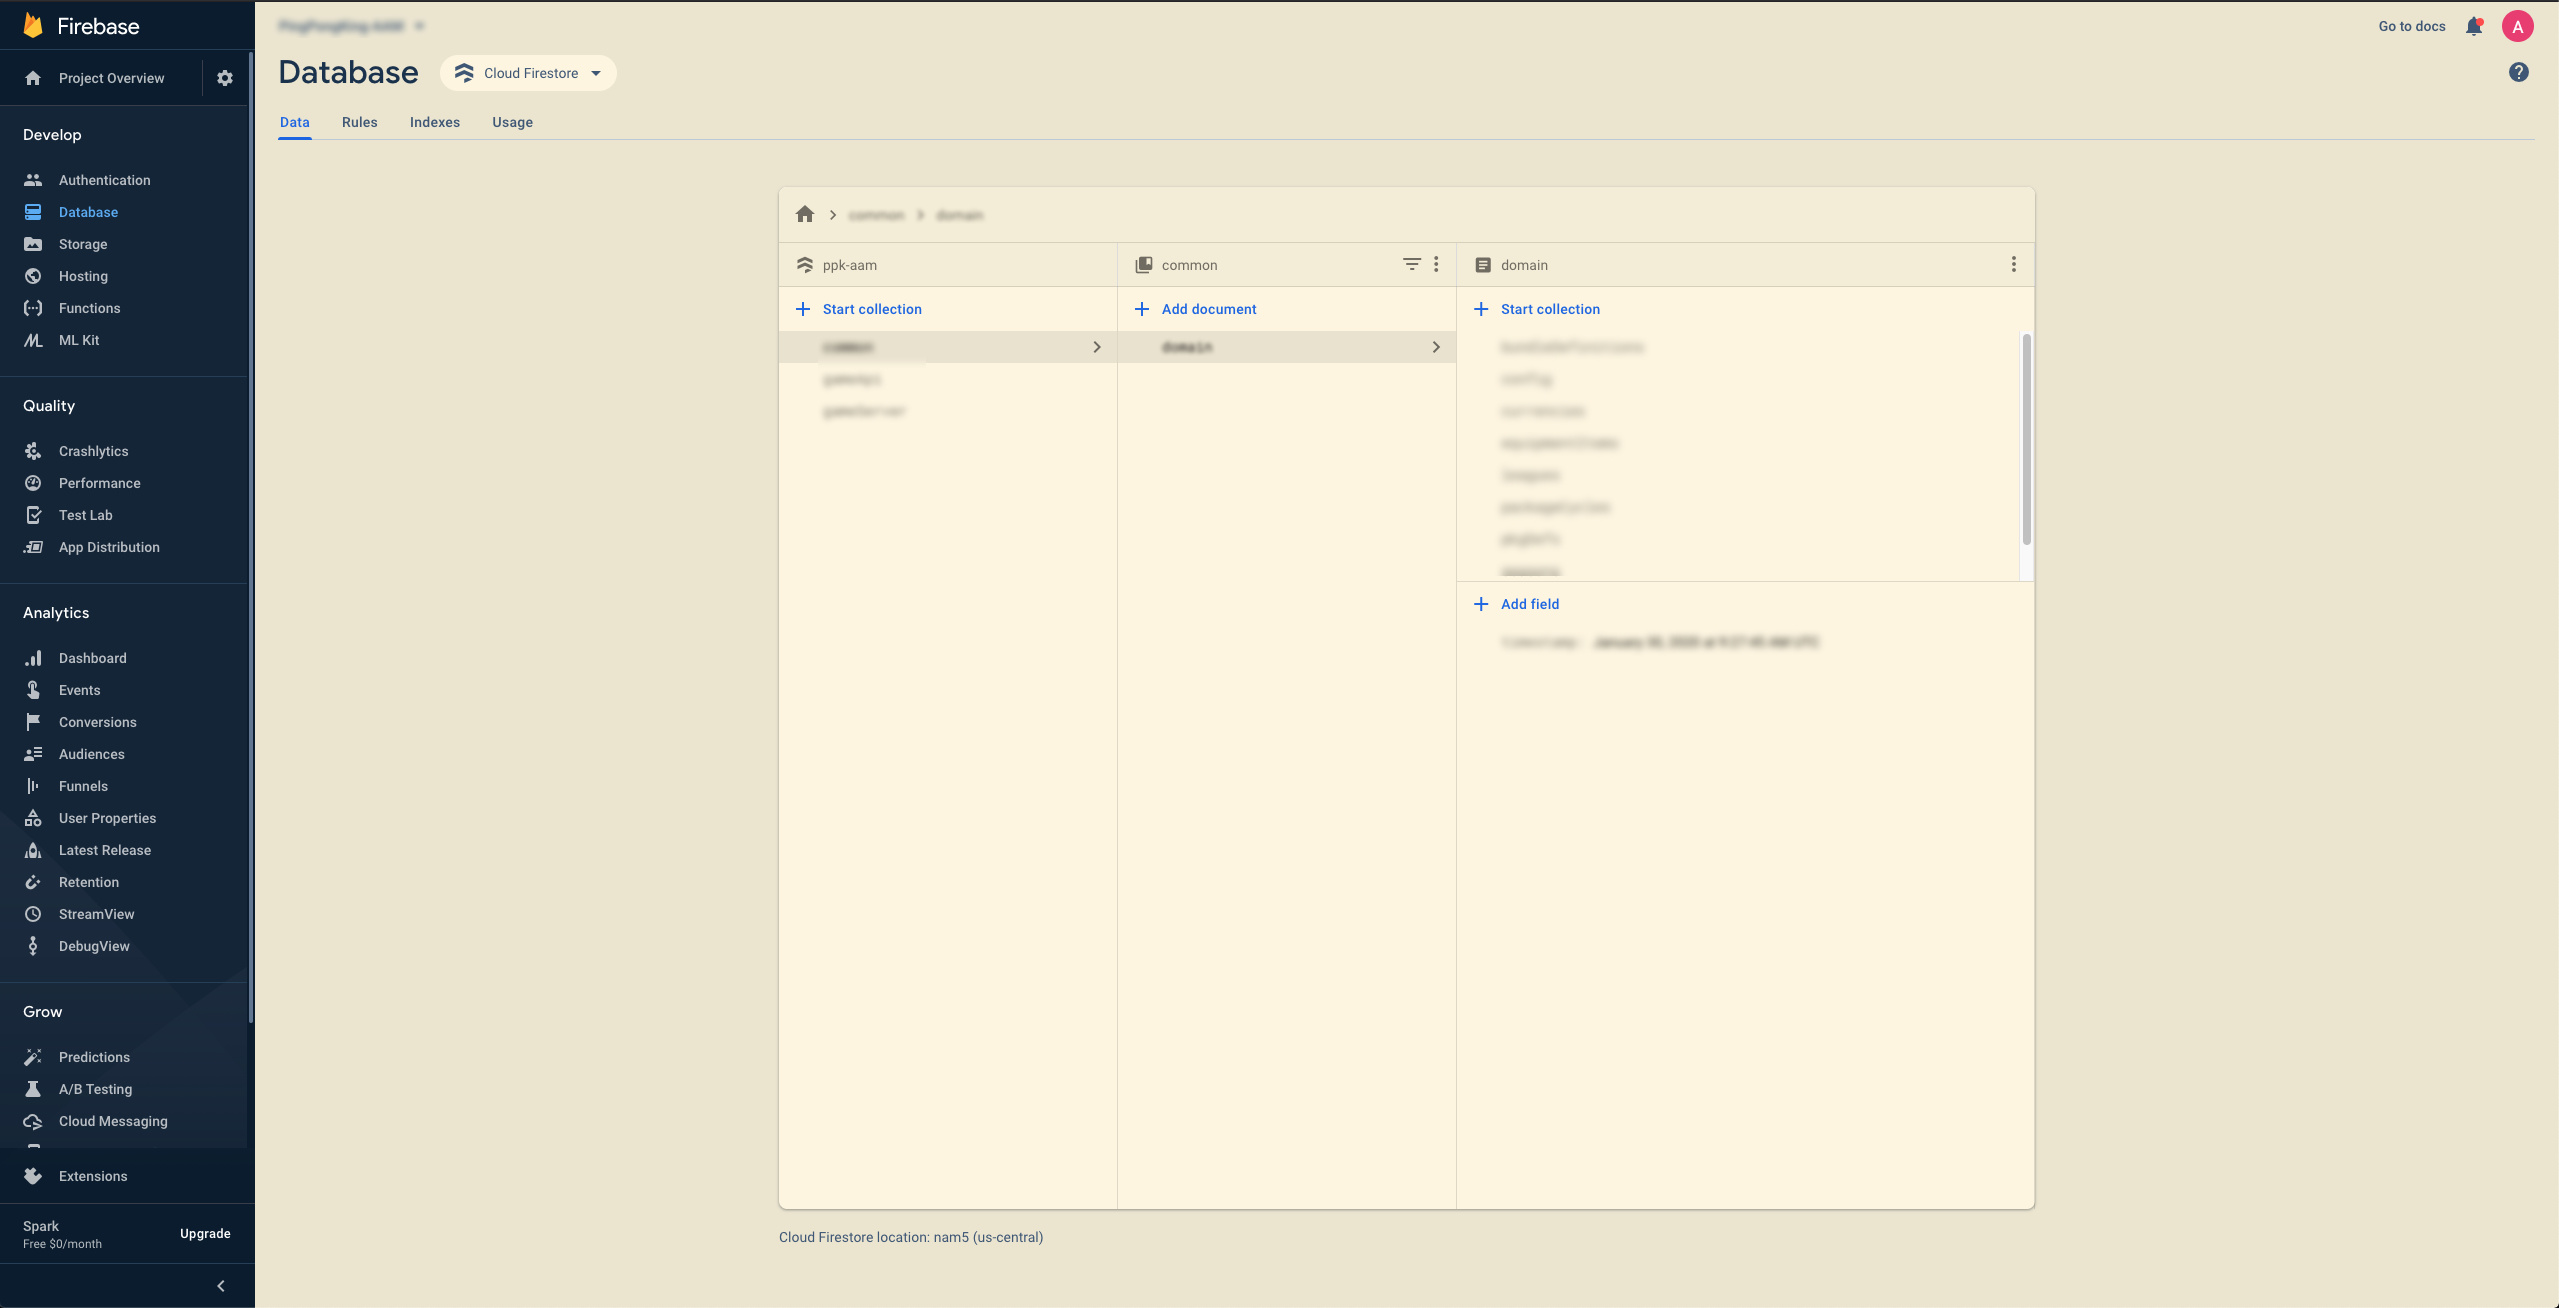Open the Audiences page
This screenshot has height=1308, width=2559.
pos(91,754)
